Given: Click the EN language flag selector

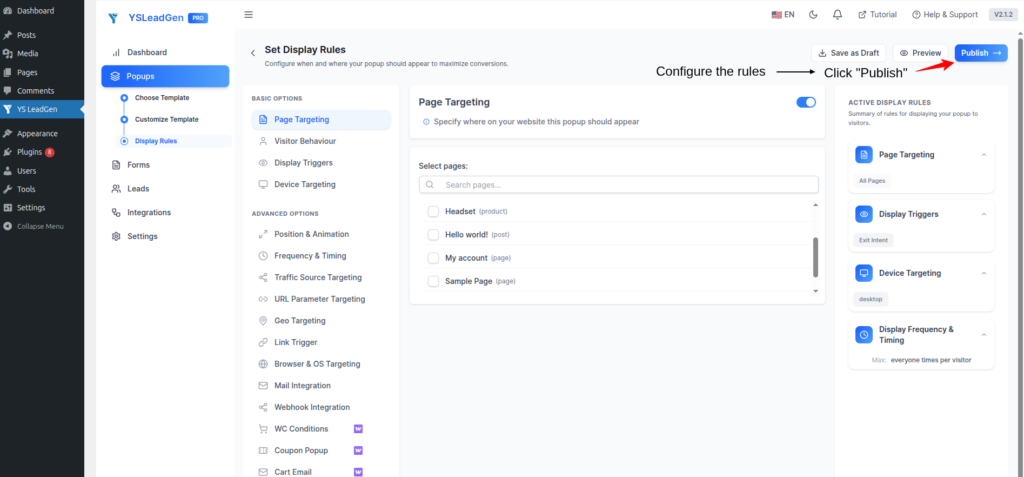Looking at the screenshot, I should coord(782,14).
